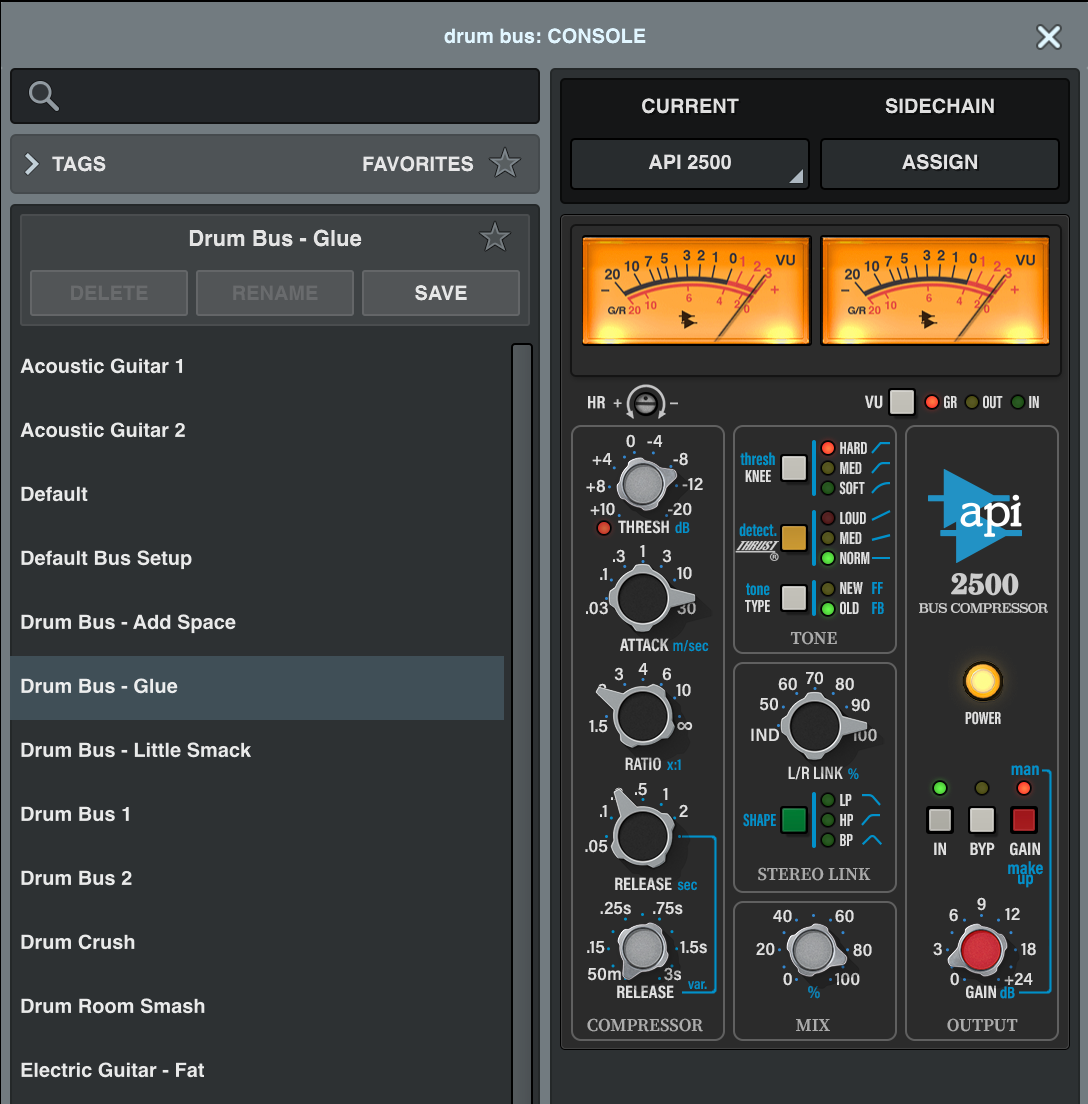Click the DELETE preset button
1088x1104 pixels.
(x=109, y=293)
